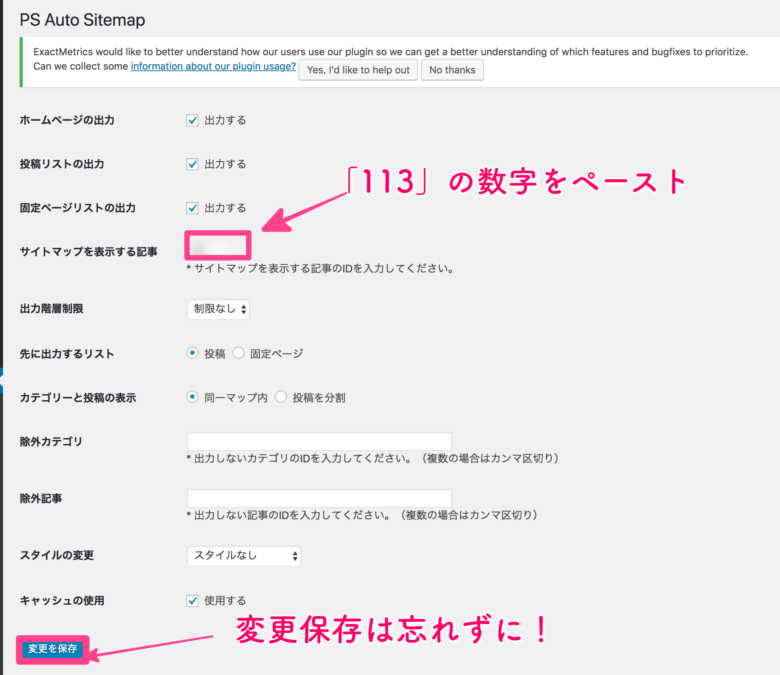Image resolution: width=780 pixels, height=675 pixels.
Task: Open the information about plugin usage link
Action: pos(213,66)
